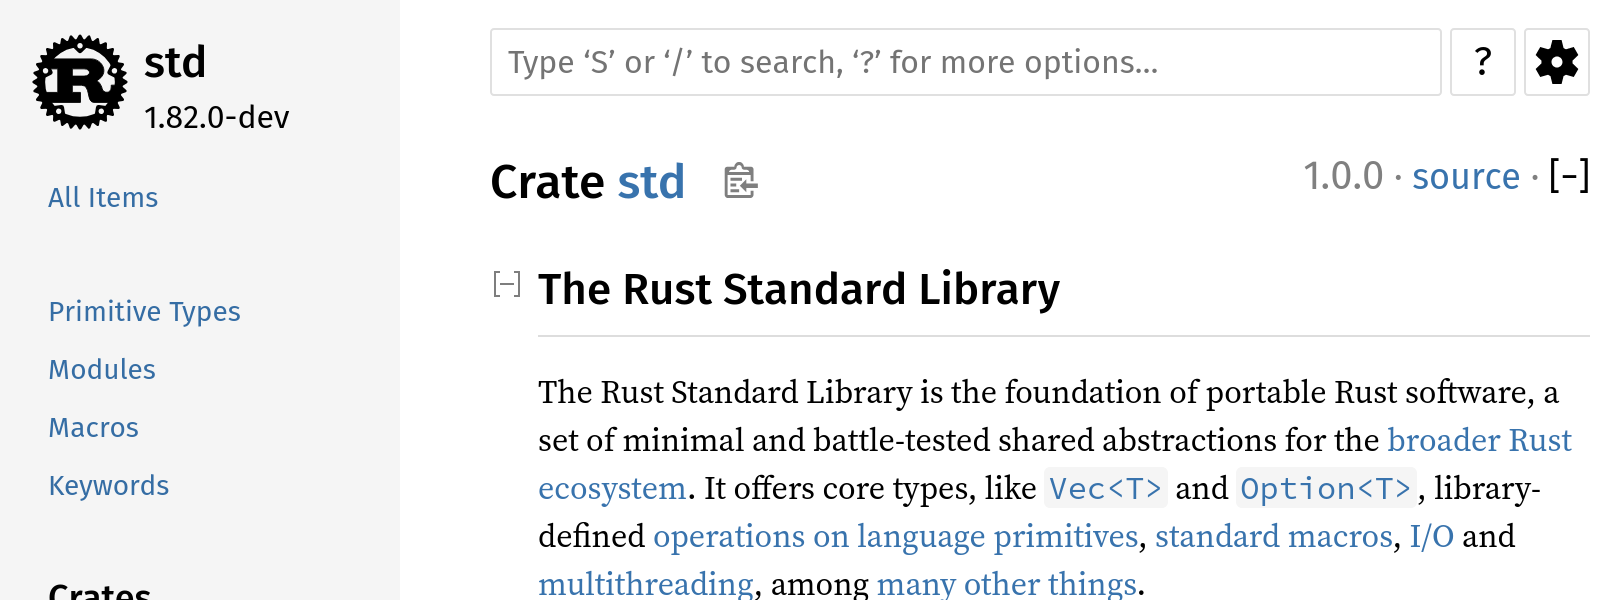Click the Rust logo icon
The width and height of the screenshot is (1620, 600).
80,82
